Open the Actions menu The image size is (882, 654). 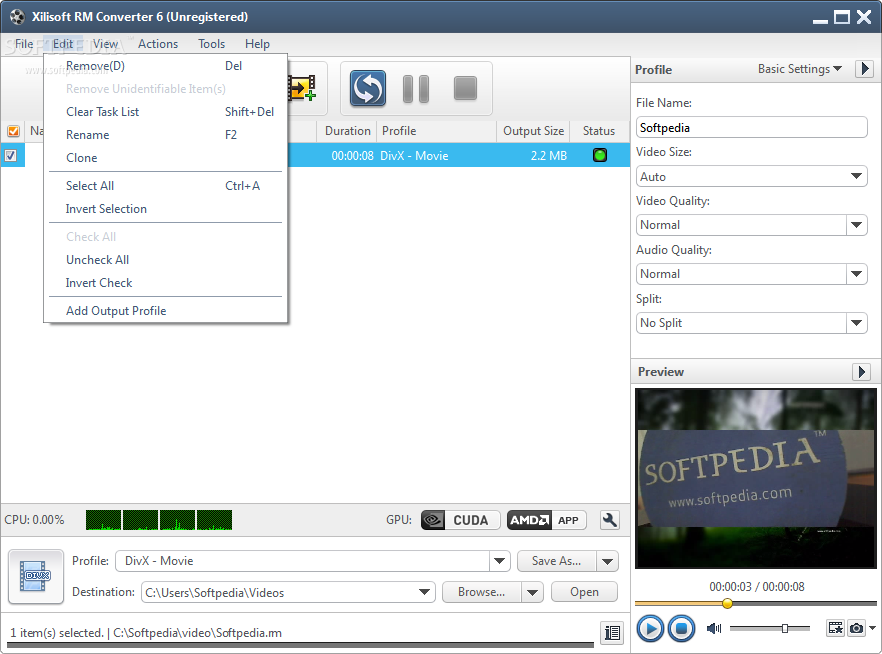(x=158, y=44)
